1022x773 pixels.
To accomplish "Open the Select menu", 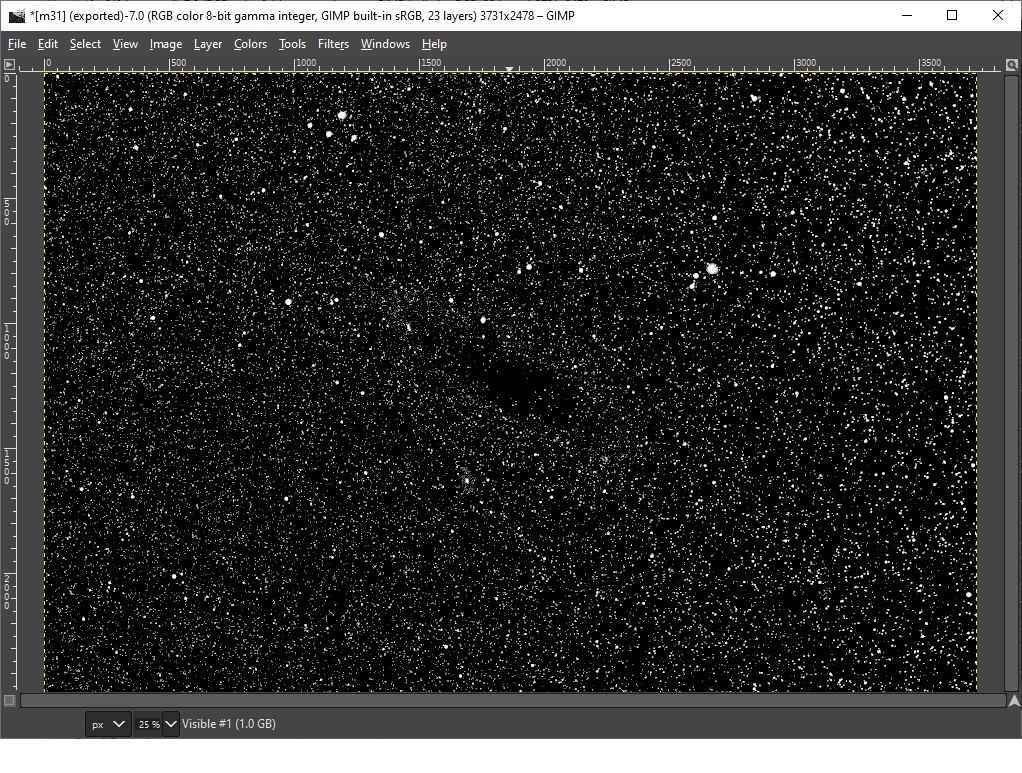I will [x=85, y=44].
